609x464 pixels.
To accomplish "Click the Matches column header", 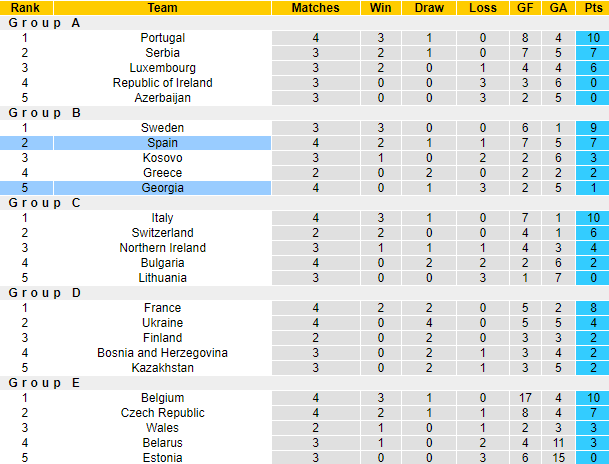I will pyautogui.click(x=315, y=8).
